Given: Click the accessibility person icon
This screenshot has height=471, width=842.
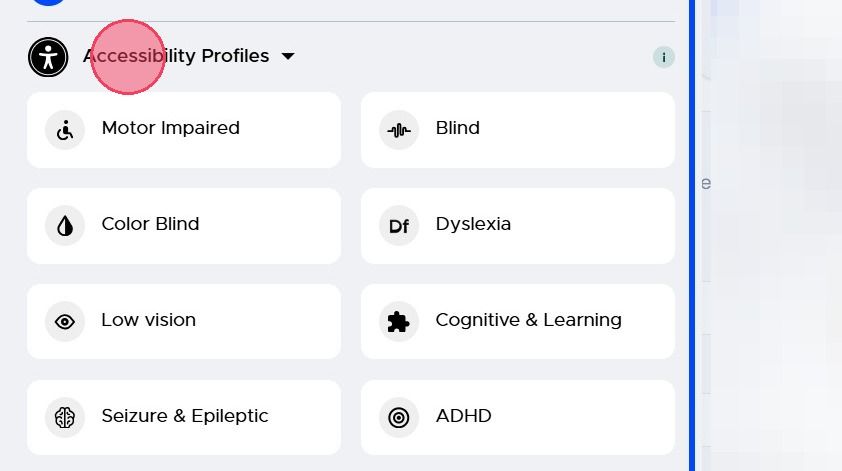Looking at the screenshot, I should (48, 57).
